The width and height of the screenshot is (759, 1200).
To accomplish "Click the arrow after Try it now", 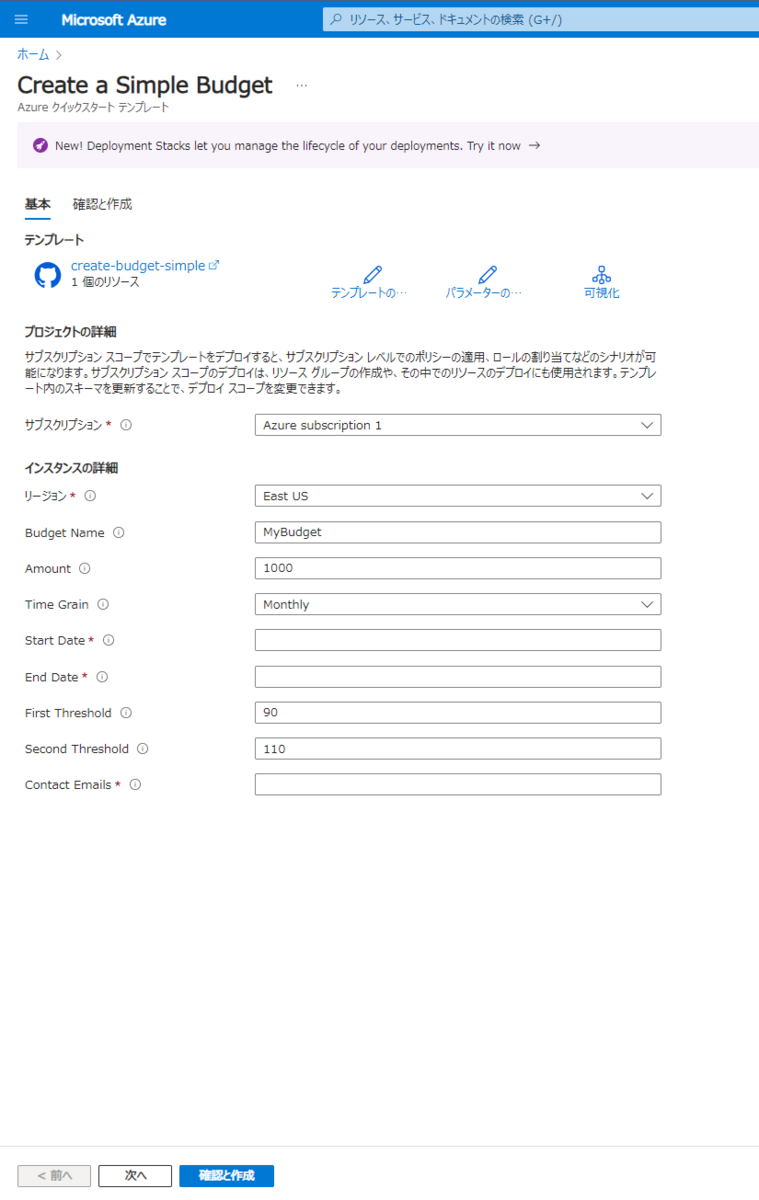I will point(534,146).
